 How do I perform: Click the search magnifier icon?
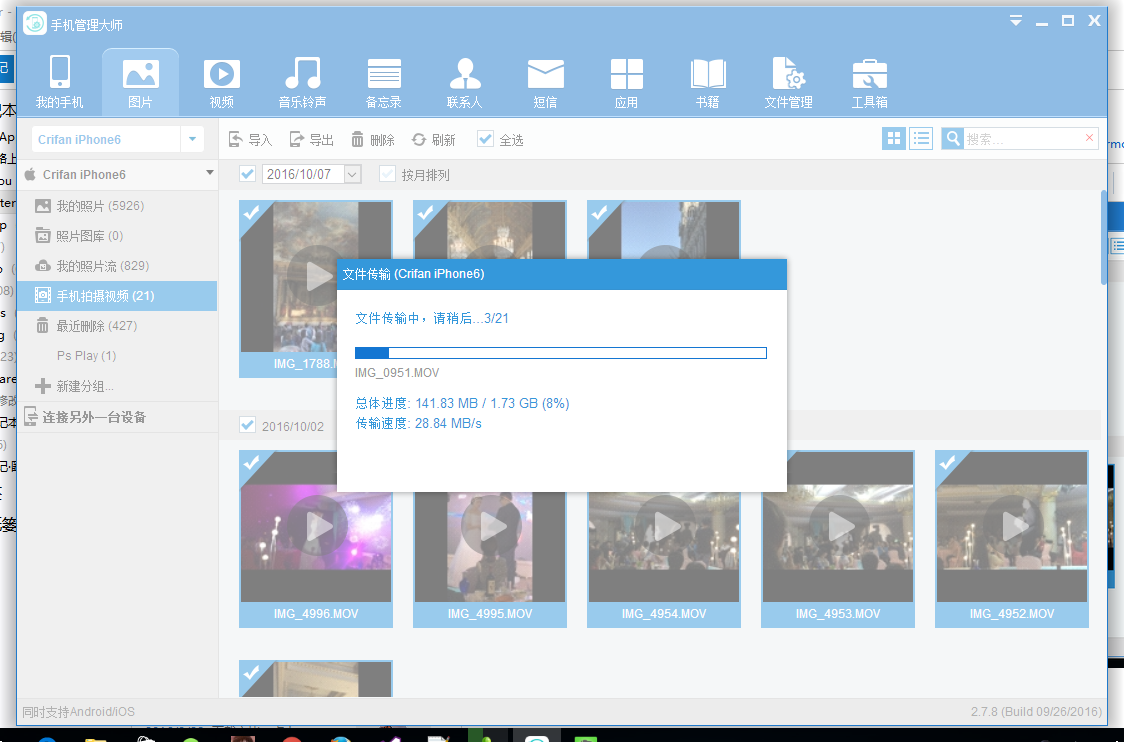coord(952,139)
